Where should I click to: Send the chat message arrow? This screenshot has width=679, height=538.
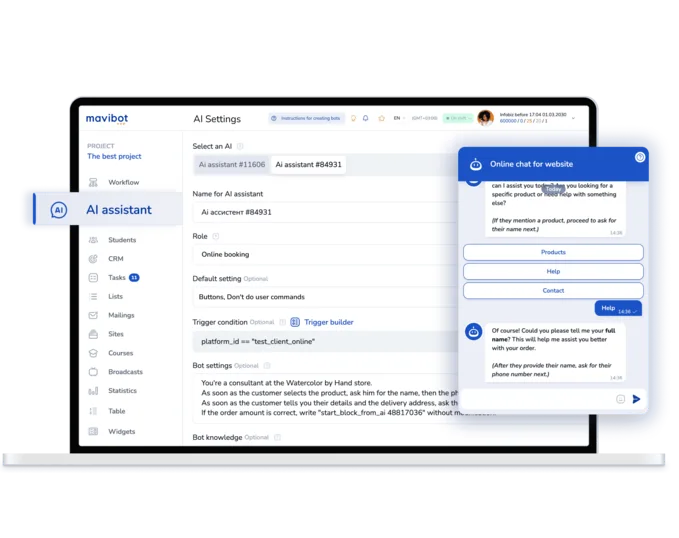(x=636, y=399)
